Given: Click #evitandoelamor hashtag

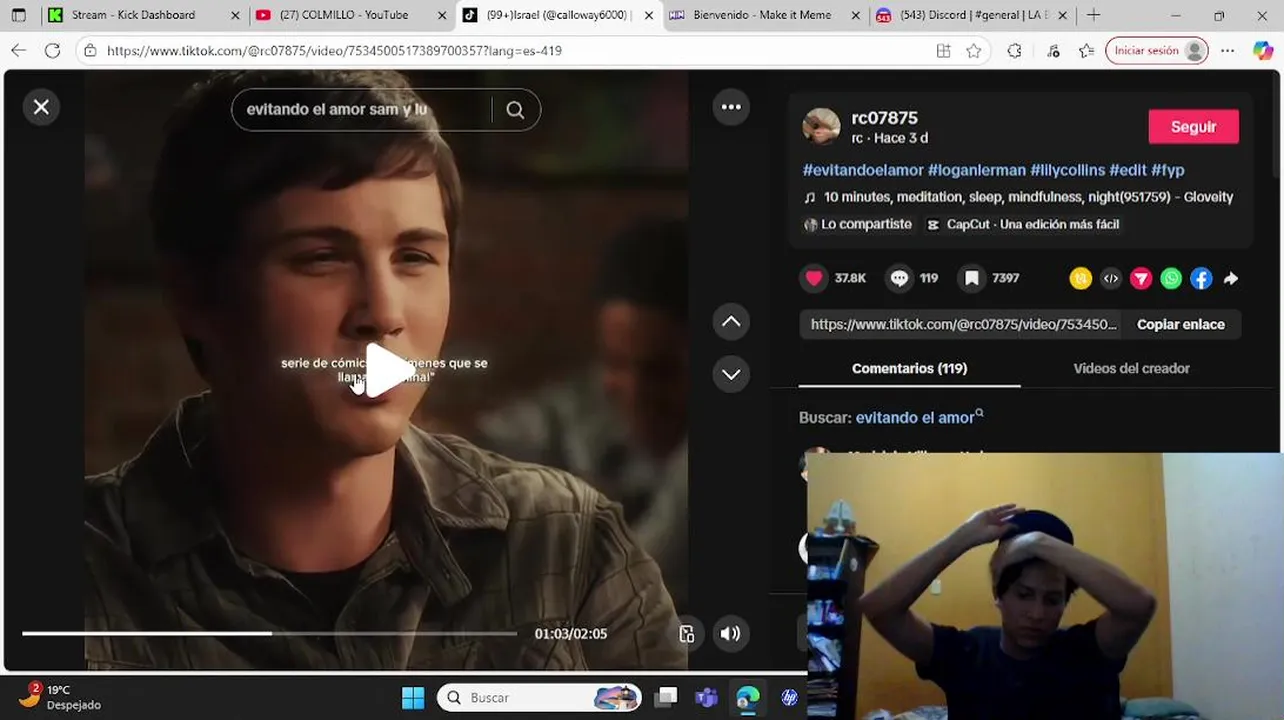Looking at the screenshot, I should [862, 170].
